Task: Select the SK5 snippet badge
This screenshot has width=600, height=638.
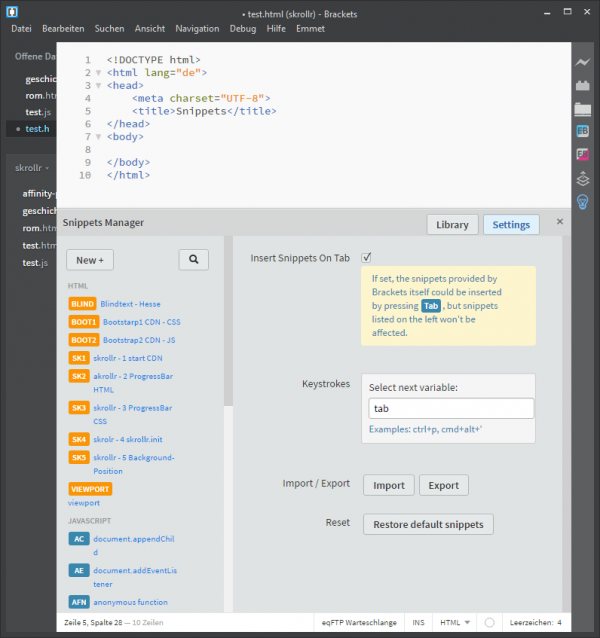Action: [79, 457]
